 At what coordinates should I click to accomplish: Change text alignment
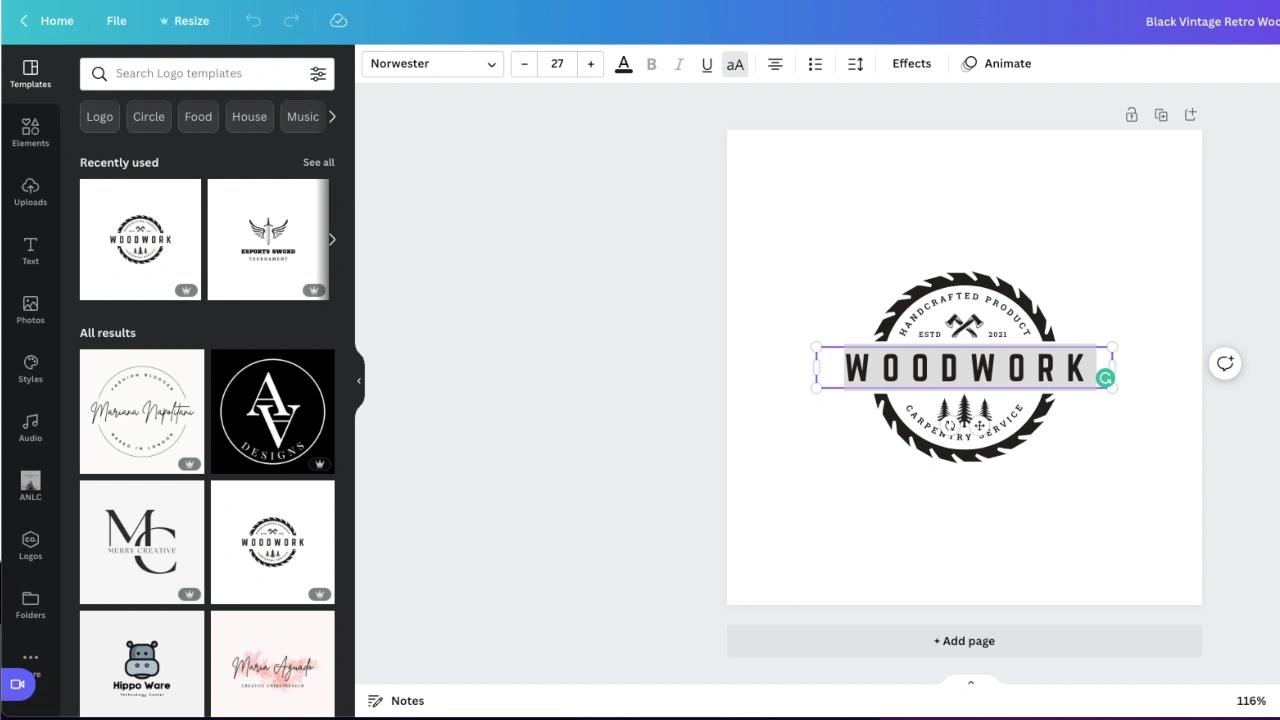[x=775, y=64]
